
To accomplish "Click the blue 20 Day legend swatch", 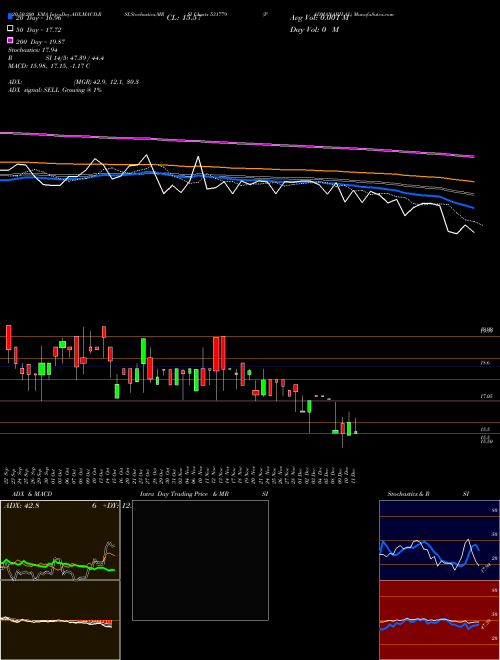I will [x=11, y=17].
